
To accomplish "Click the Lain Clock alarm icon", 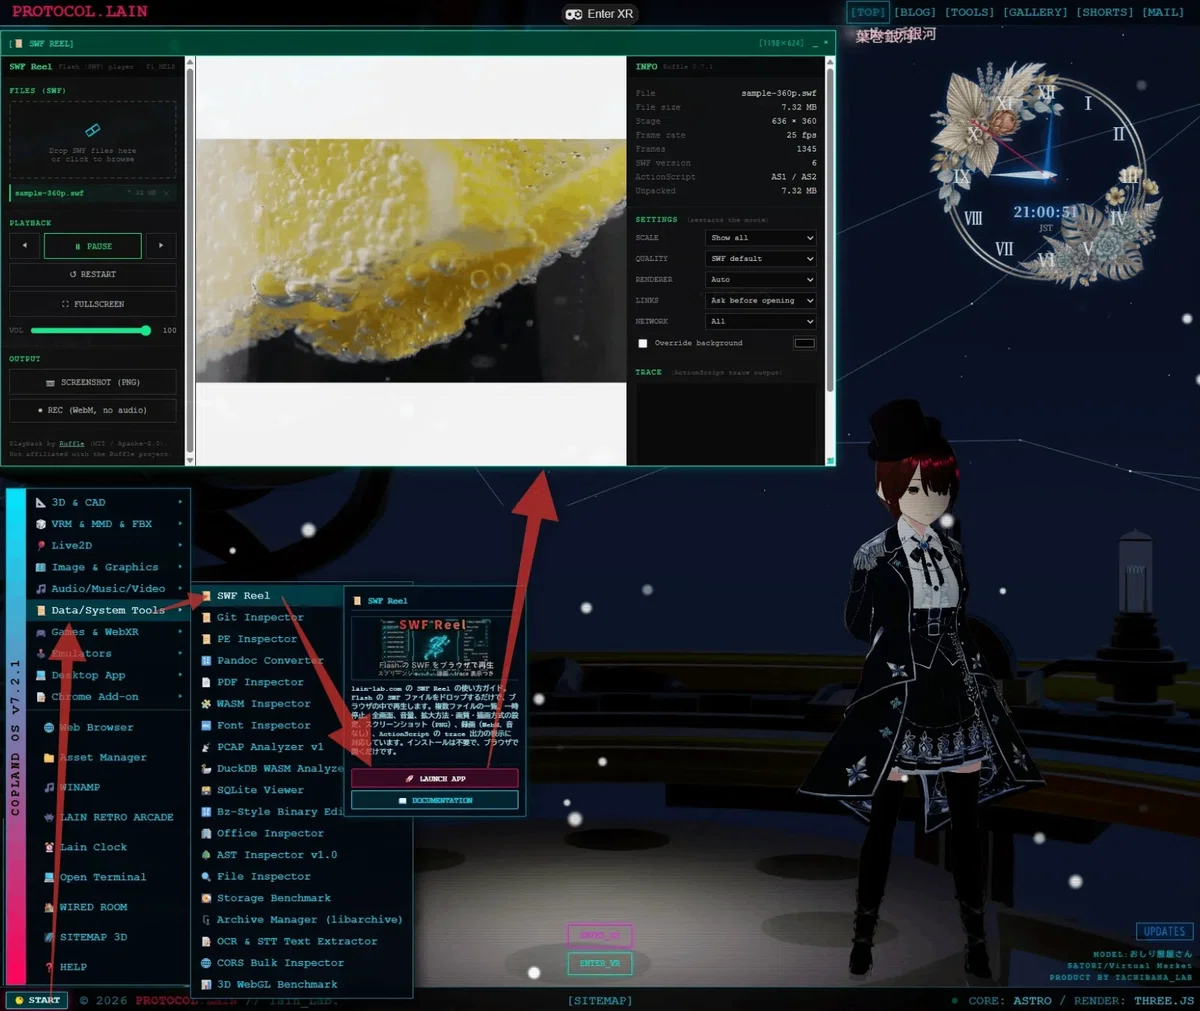I will [49, 847].
